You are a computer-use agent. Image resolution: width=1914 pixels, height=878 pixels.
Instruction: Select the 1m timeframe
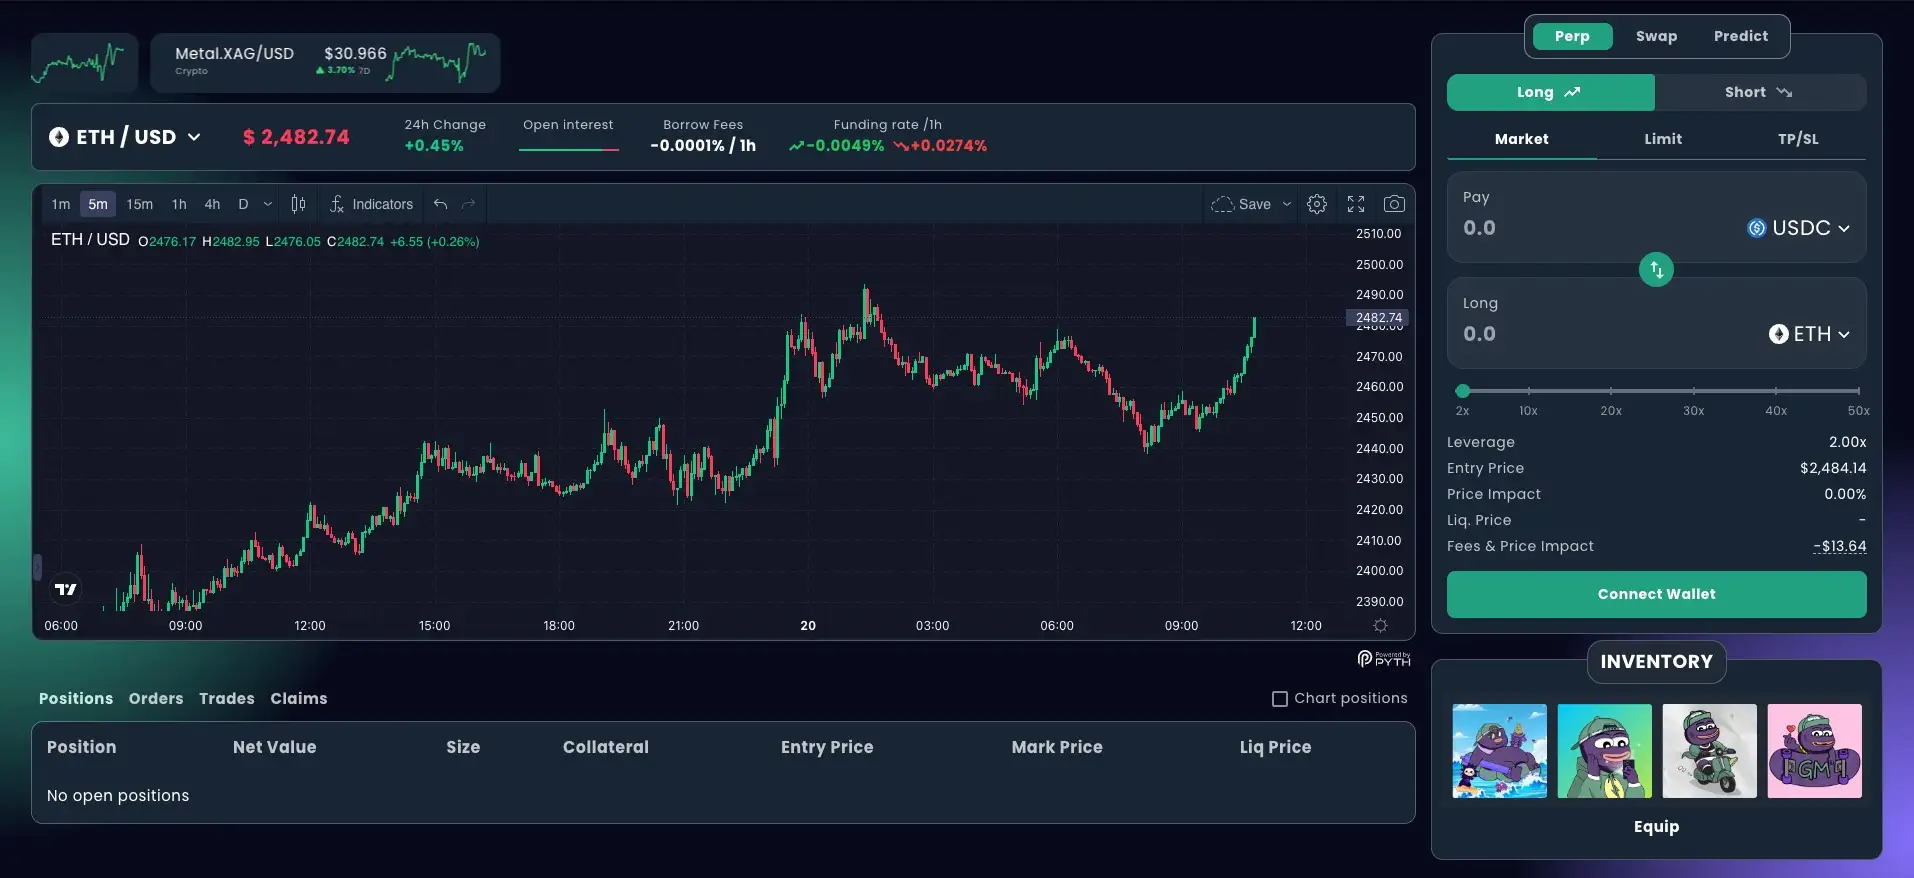tap(61, 204)
